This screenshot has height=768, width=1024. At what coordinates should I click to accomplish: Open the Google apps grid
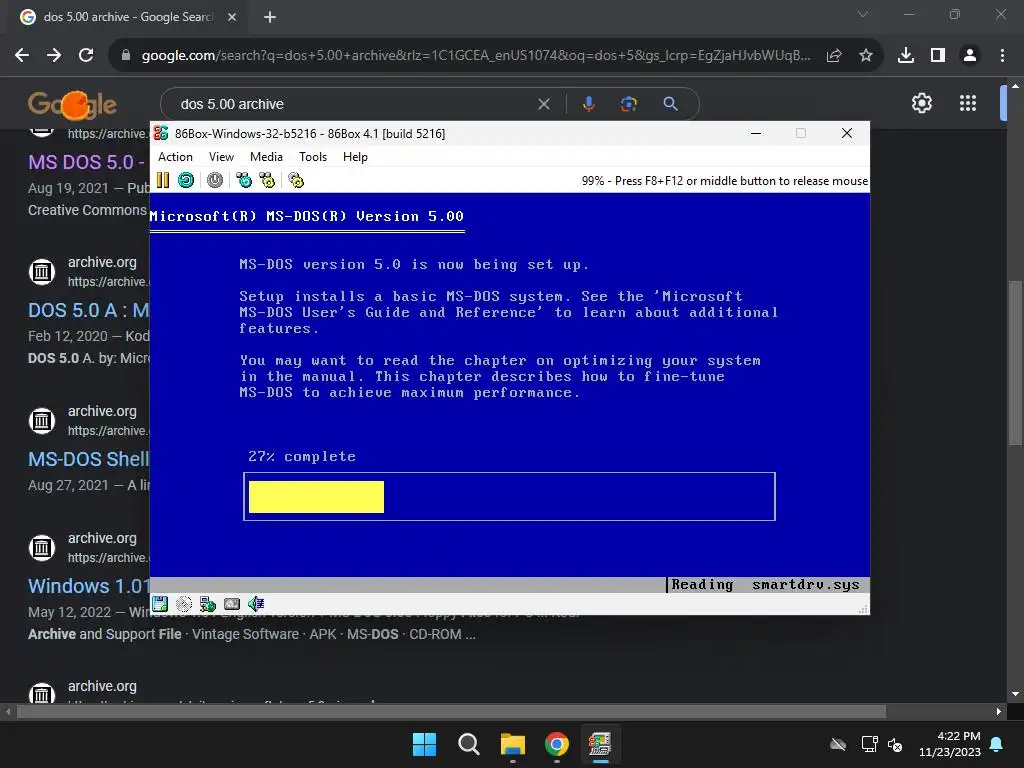click(x=968, y=103)
